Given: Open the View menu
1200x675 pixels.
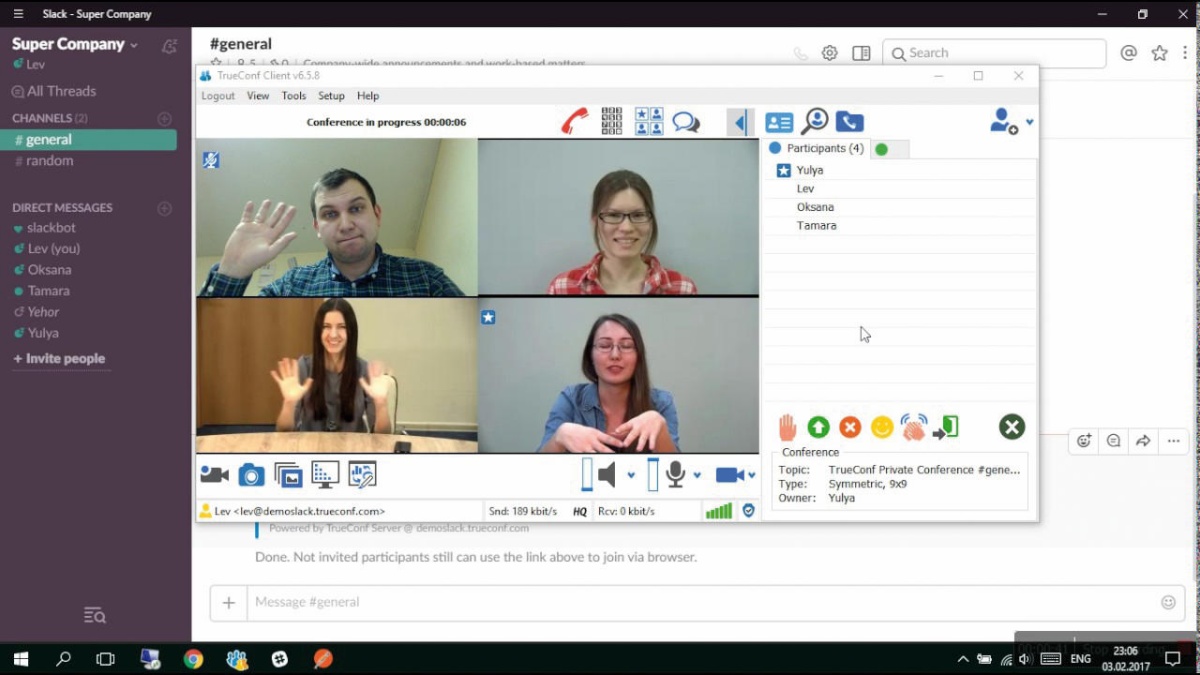Looking at the screenshot, I should 258,96.
